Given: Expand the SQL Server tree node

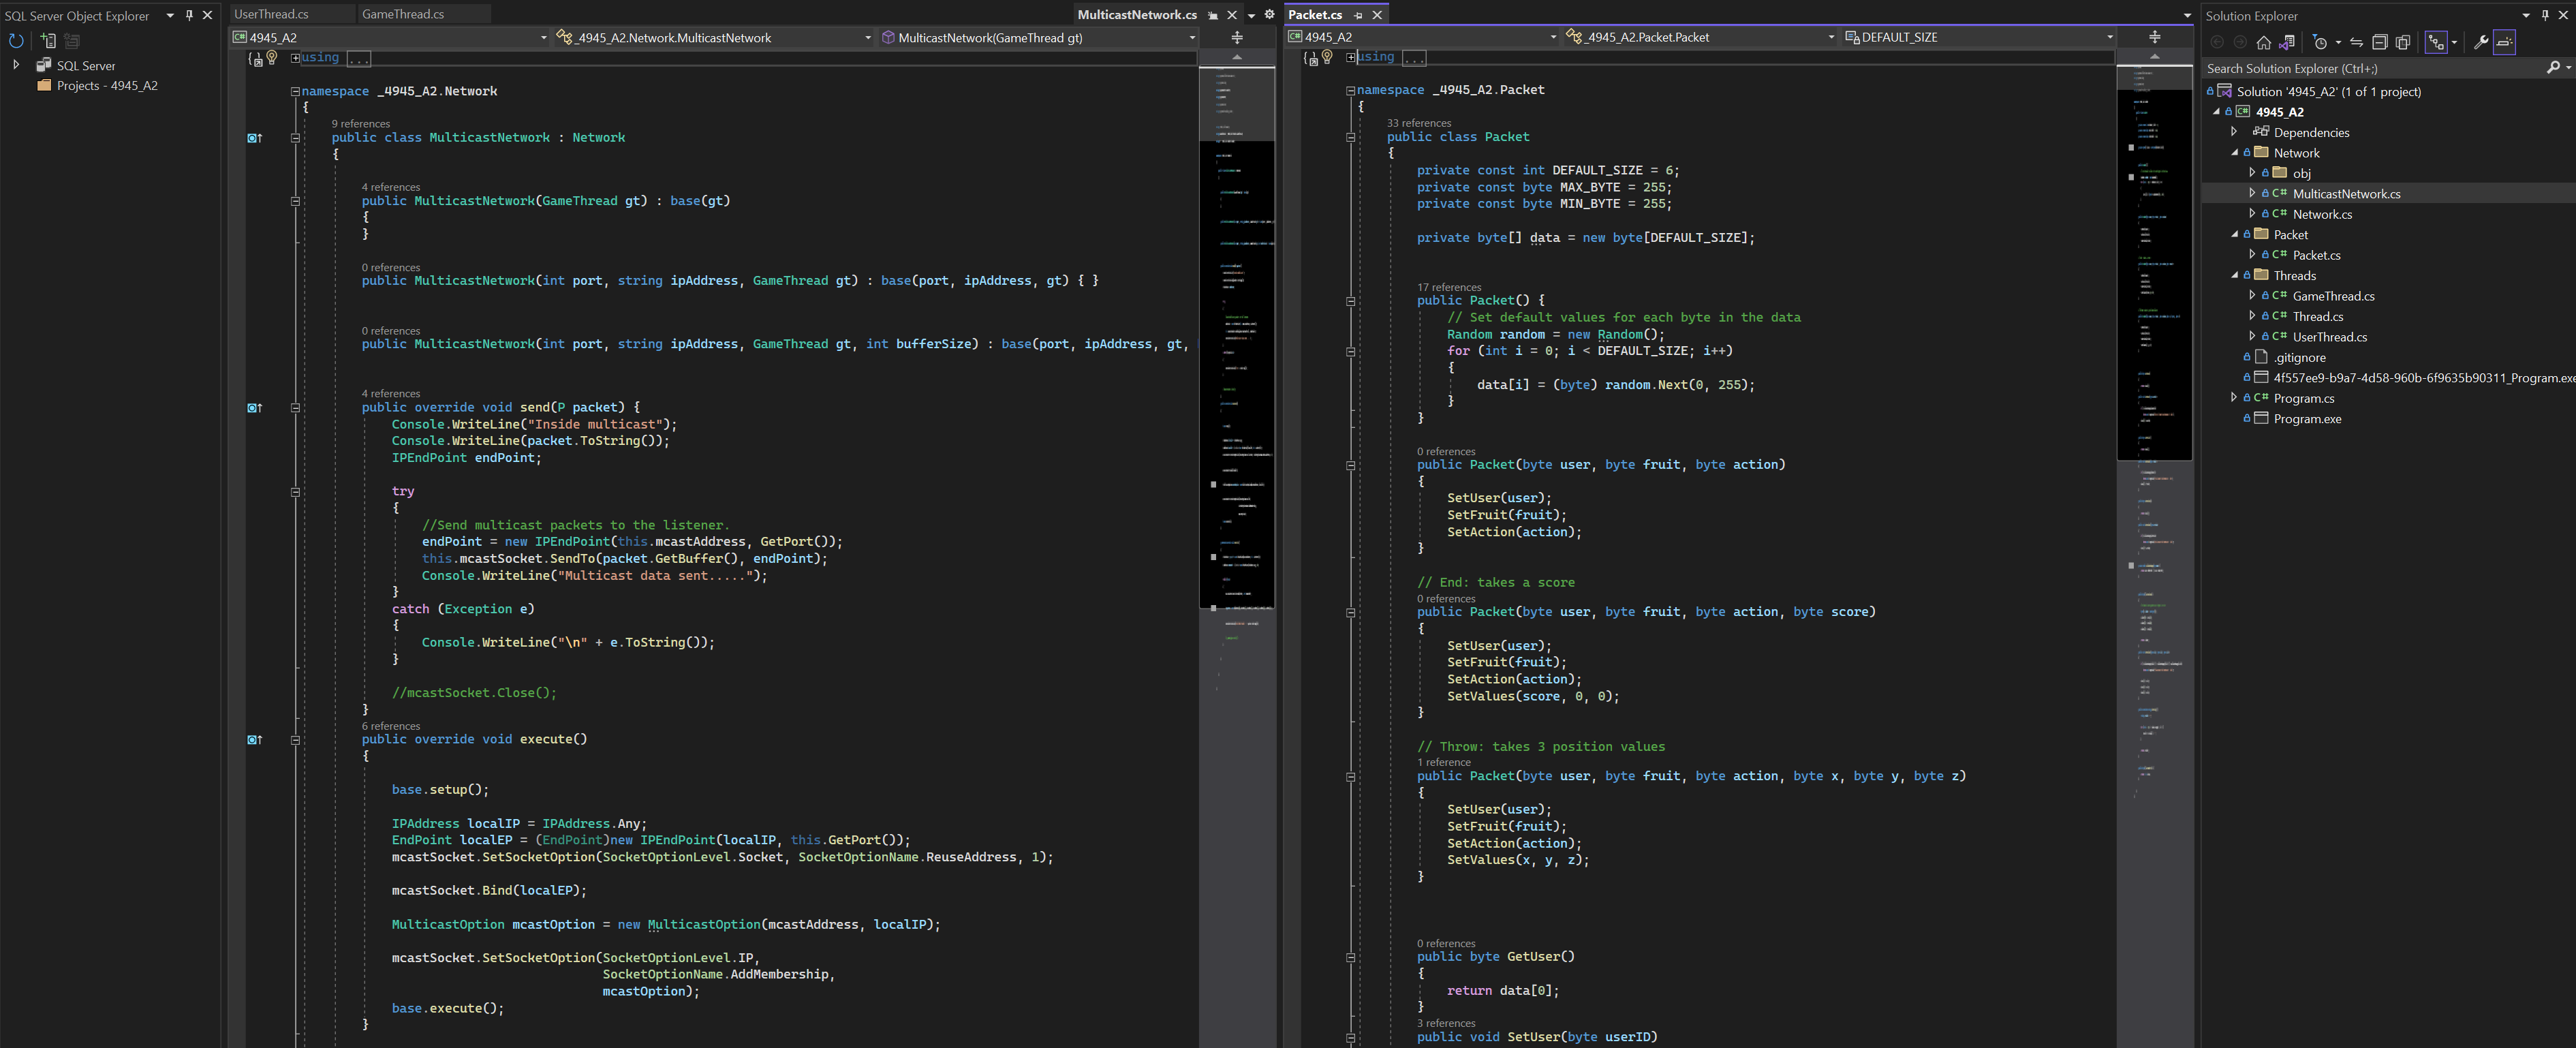Looking at the screenshot, I should (16, 65).
